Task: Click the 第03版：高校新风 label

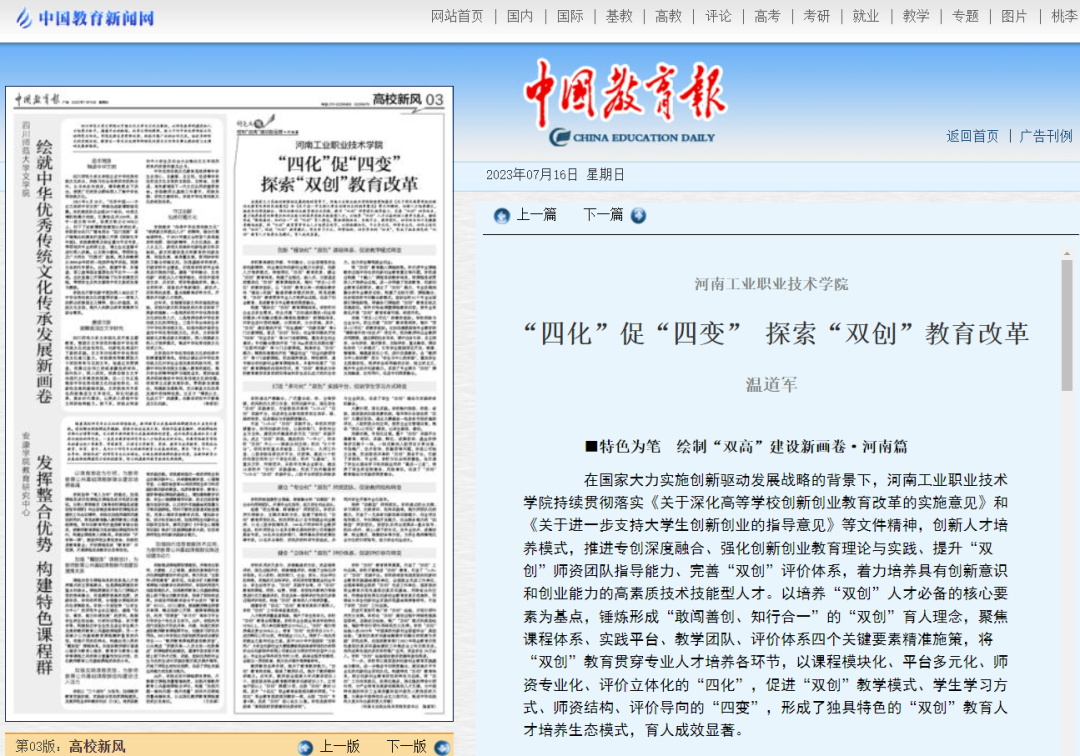Action: [x=71, y=746]
